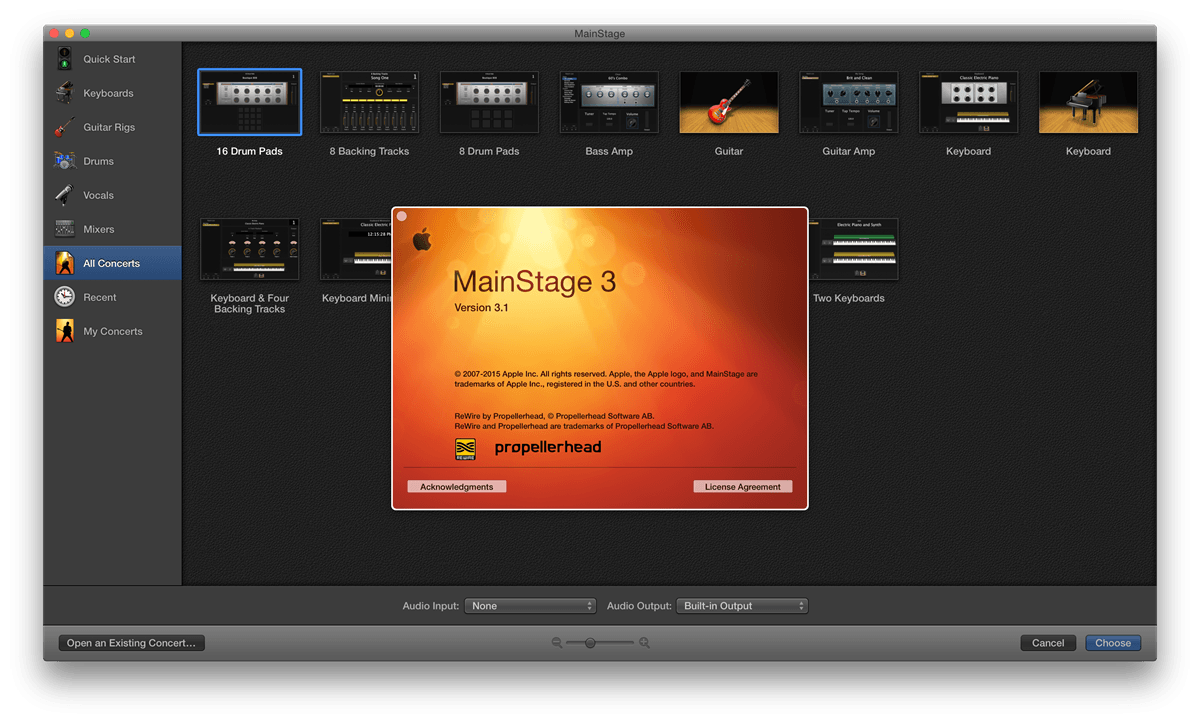Select the Keyboard Minimalist template
Screen dimensions: 1200x722
click(356, 249)
